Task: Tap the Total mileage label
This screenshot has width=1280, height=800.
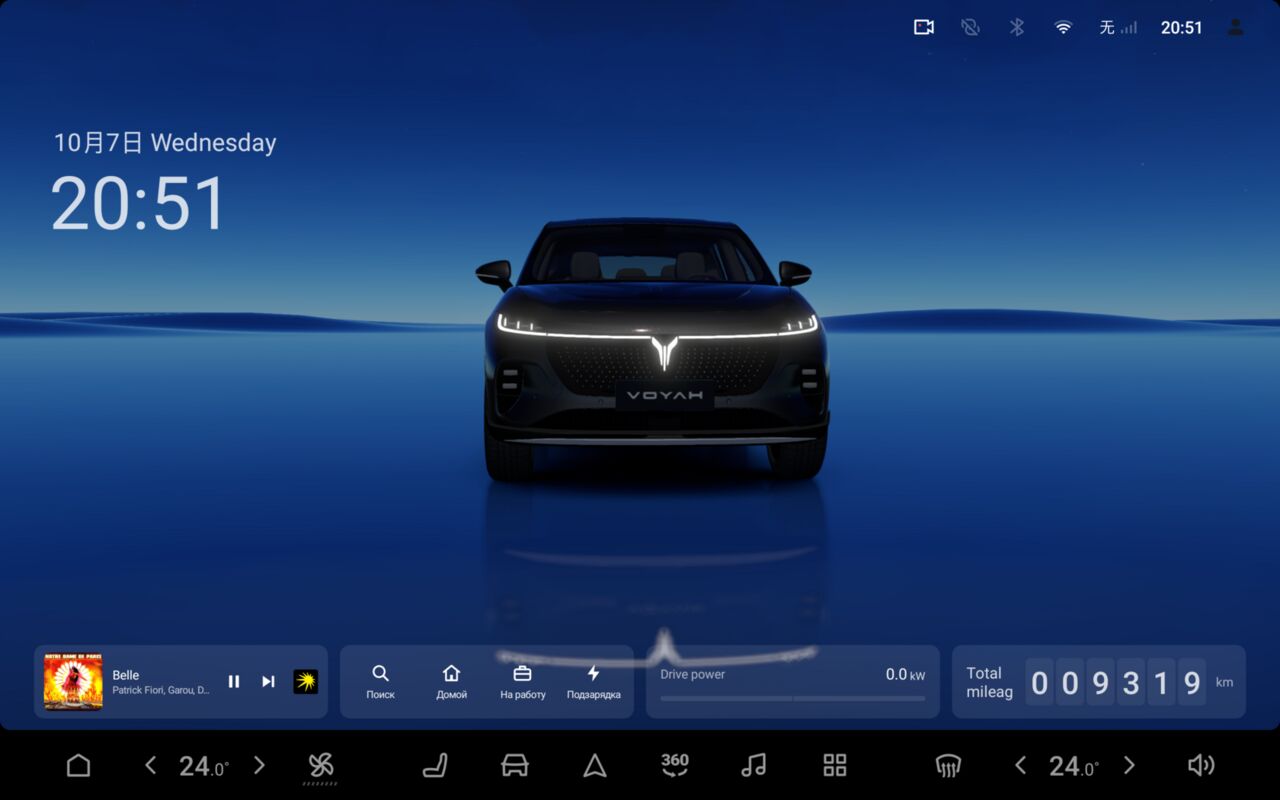Action: coord(989,682)
